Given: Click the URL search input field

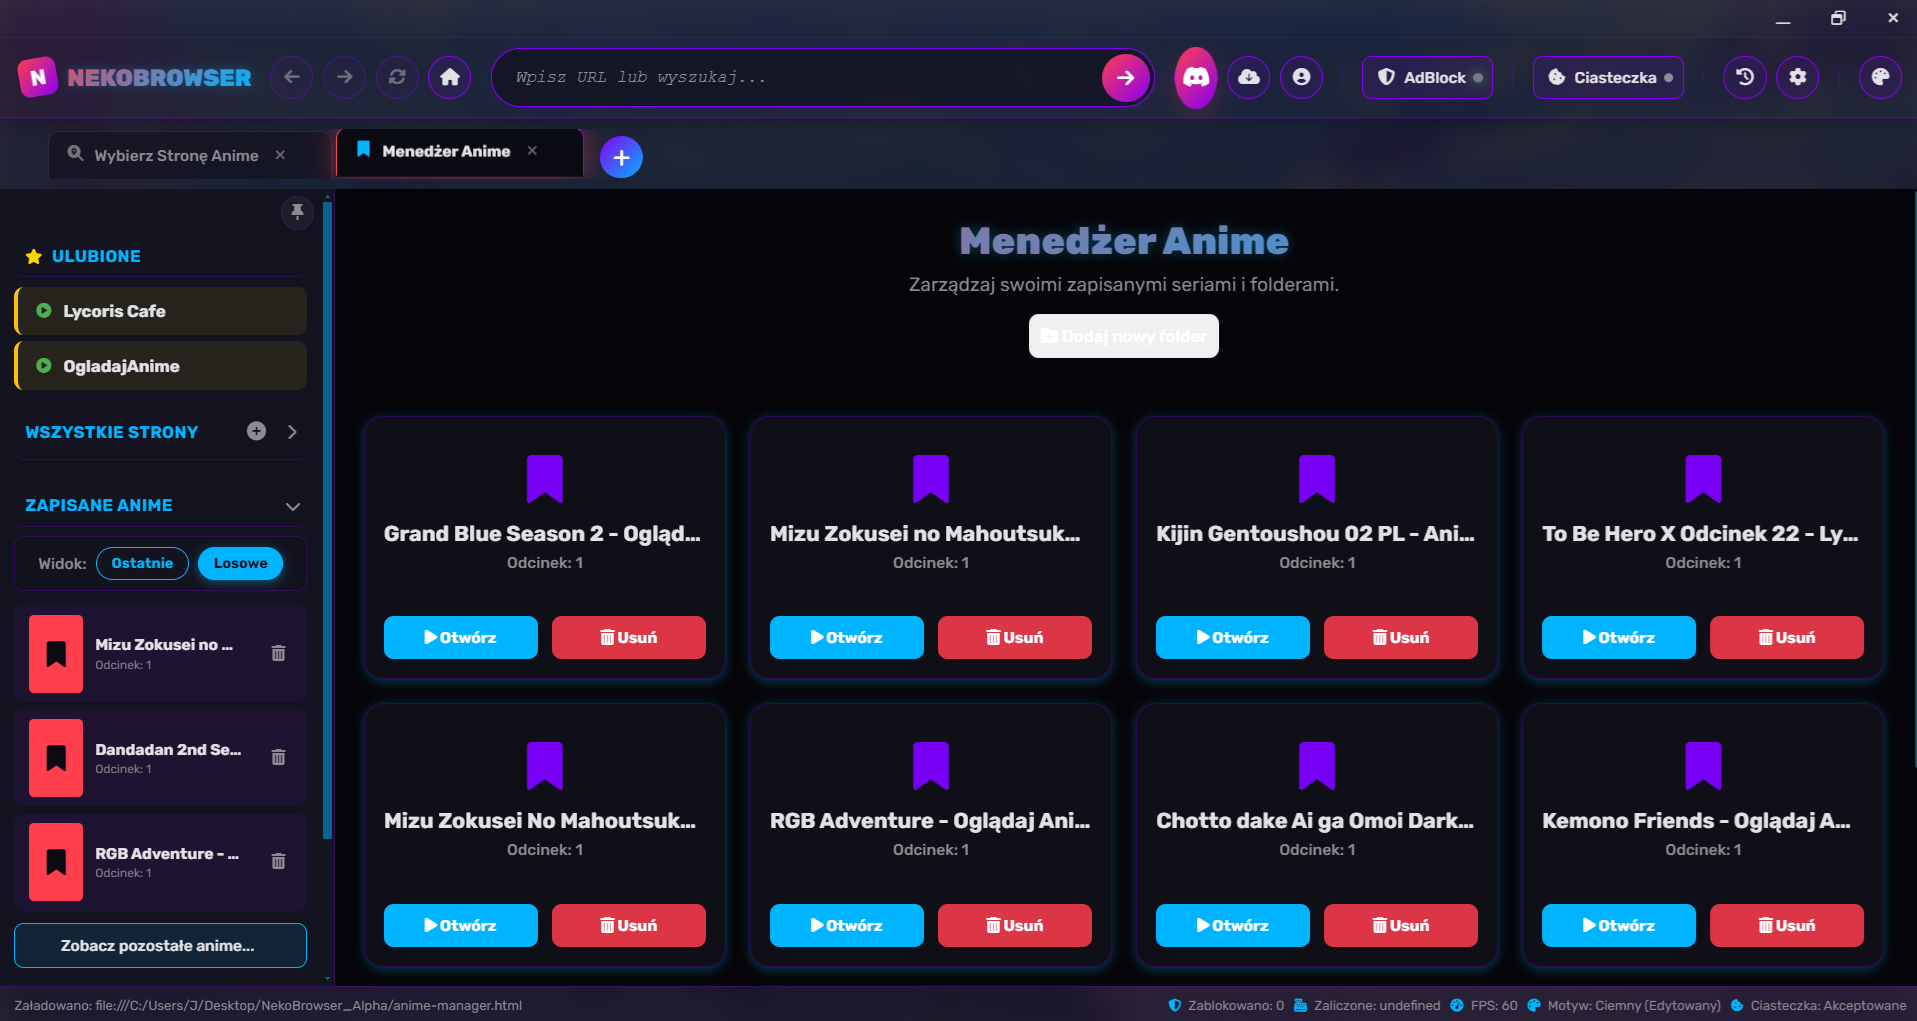Looking at the screenshot, I should (800, 77).
